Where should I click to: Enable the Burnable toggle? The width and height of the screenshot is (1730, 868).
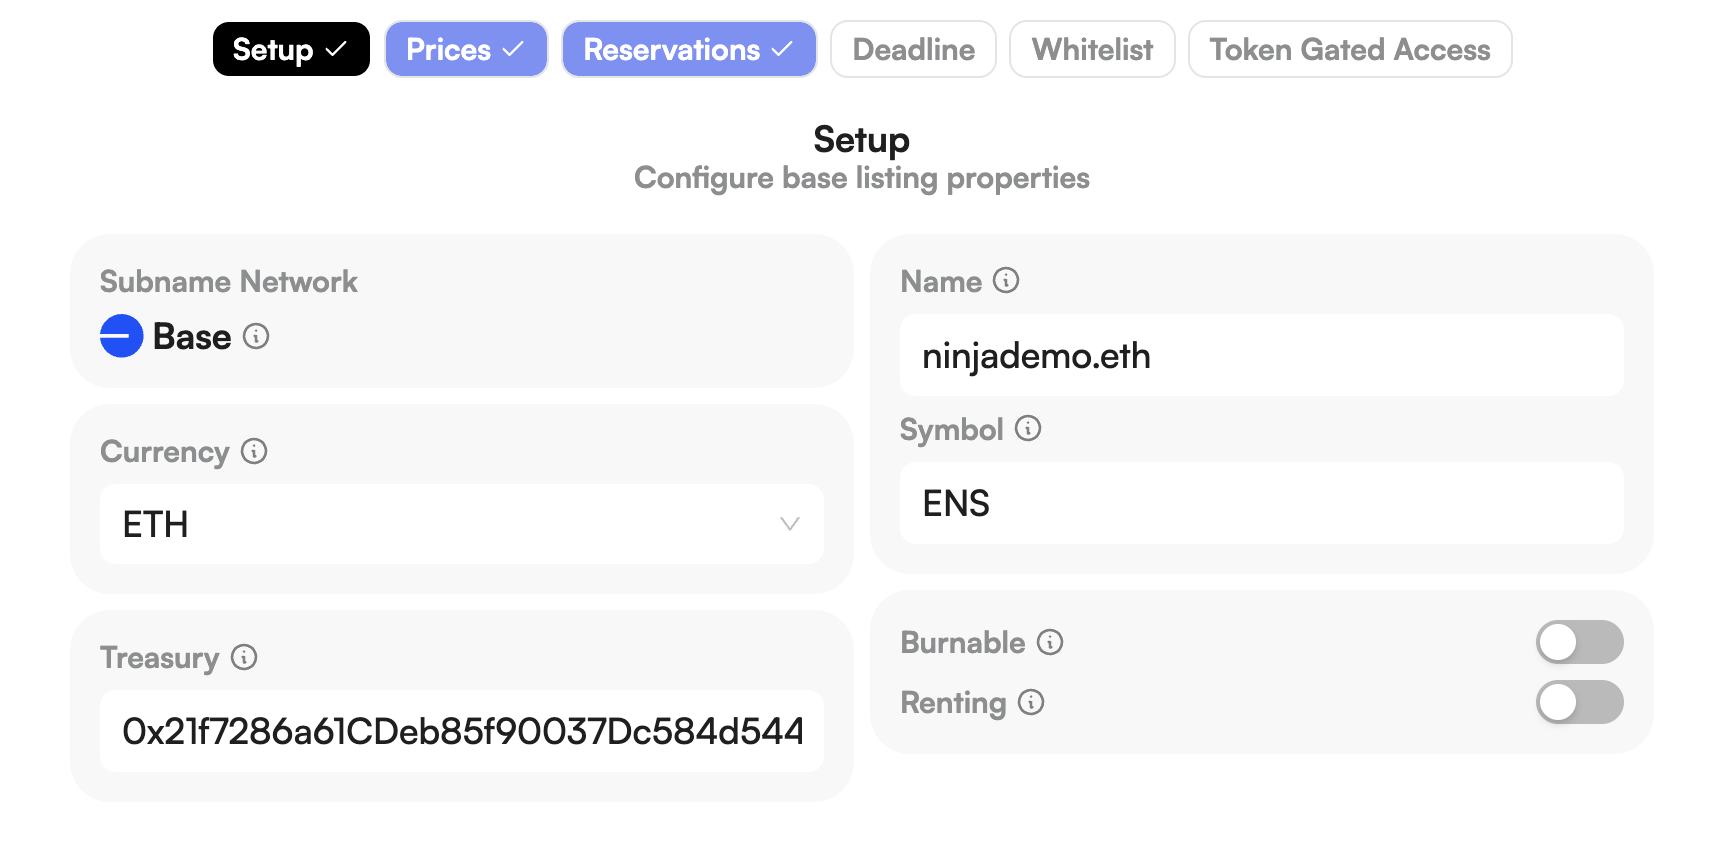tap(1579, 642)
